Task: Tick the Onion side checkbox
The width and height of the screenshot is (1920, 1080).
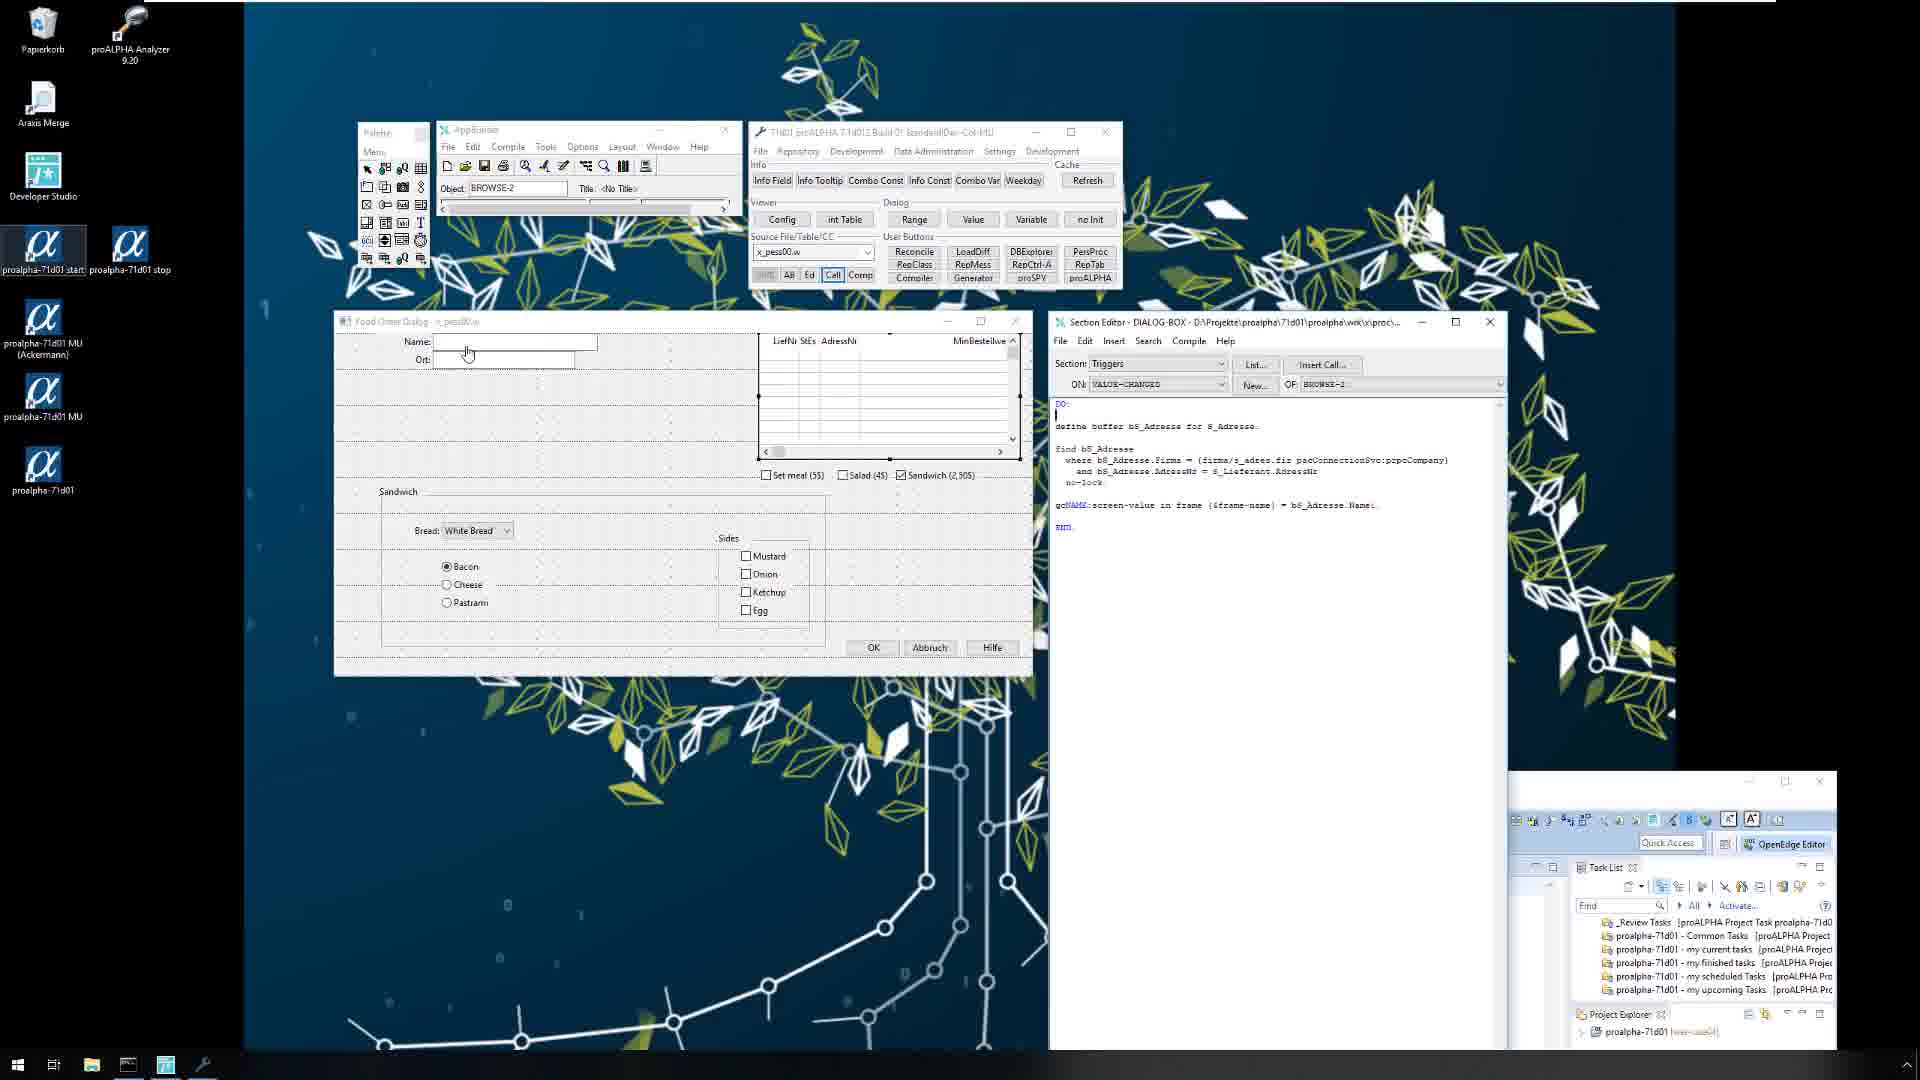Action: (746, 574)
